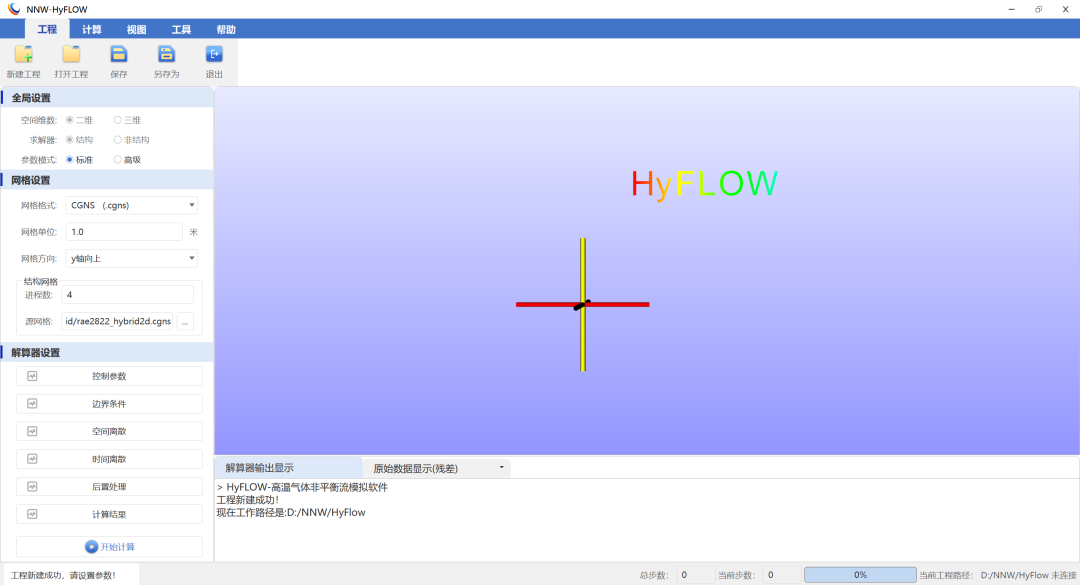
Task: Click the HyFLOW-高温气体非平衡流模拟软件 log line
Action: point(307,487)
